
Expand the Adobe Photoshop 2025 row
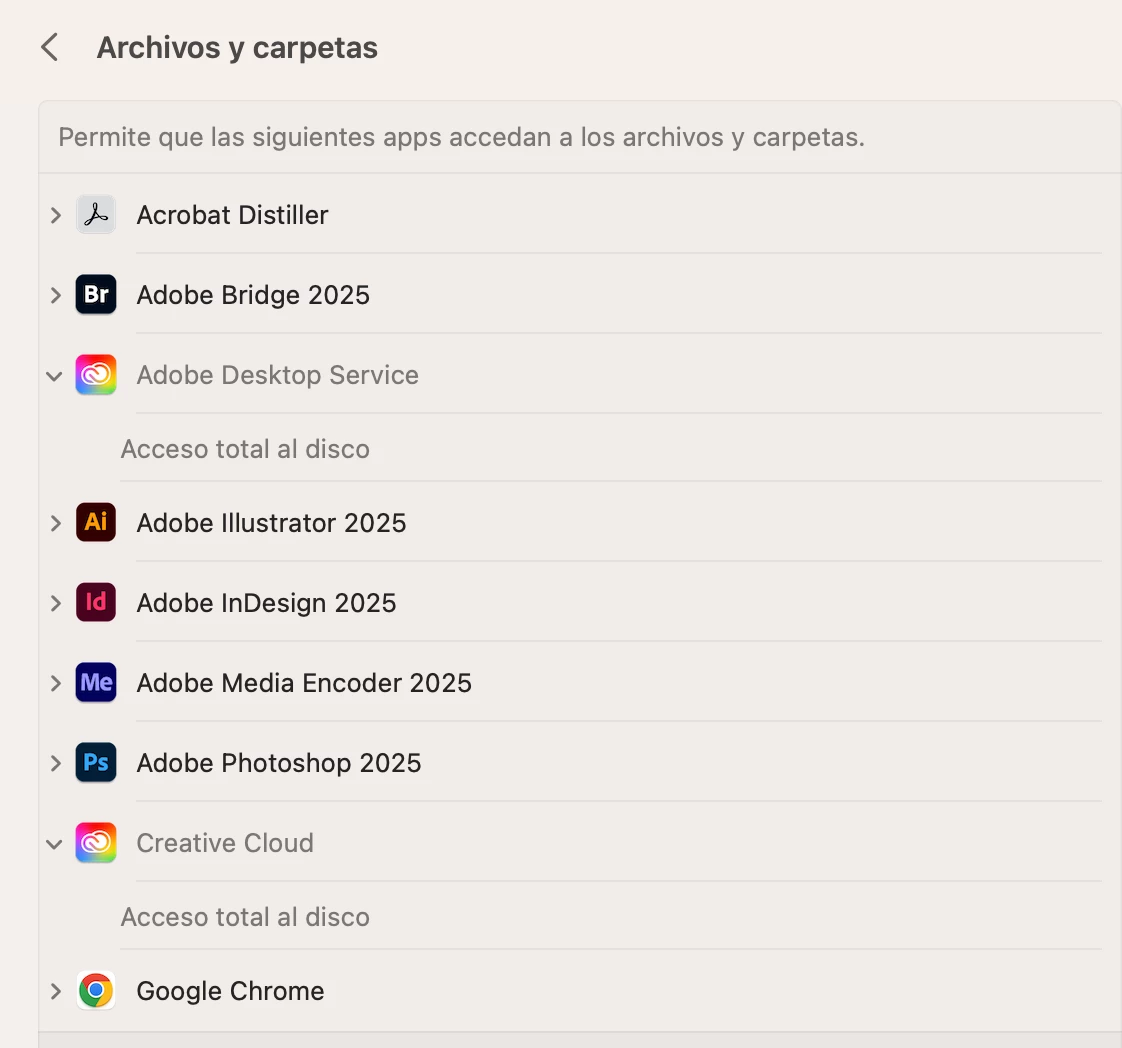click(x=55, y=763)
